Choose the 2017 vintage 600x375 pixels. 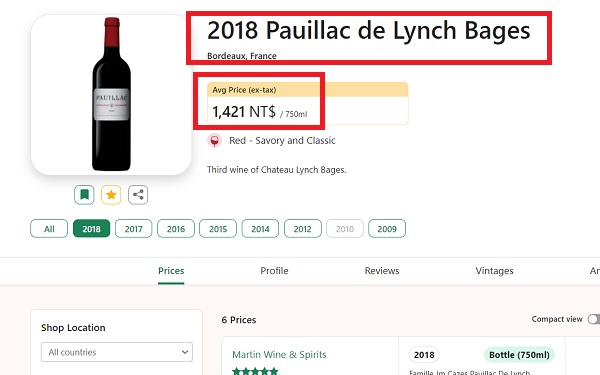click(x=134, y=229)
